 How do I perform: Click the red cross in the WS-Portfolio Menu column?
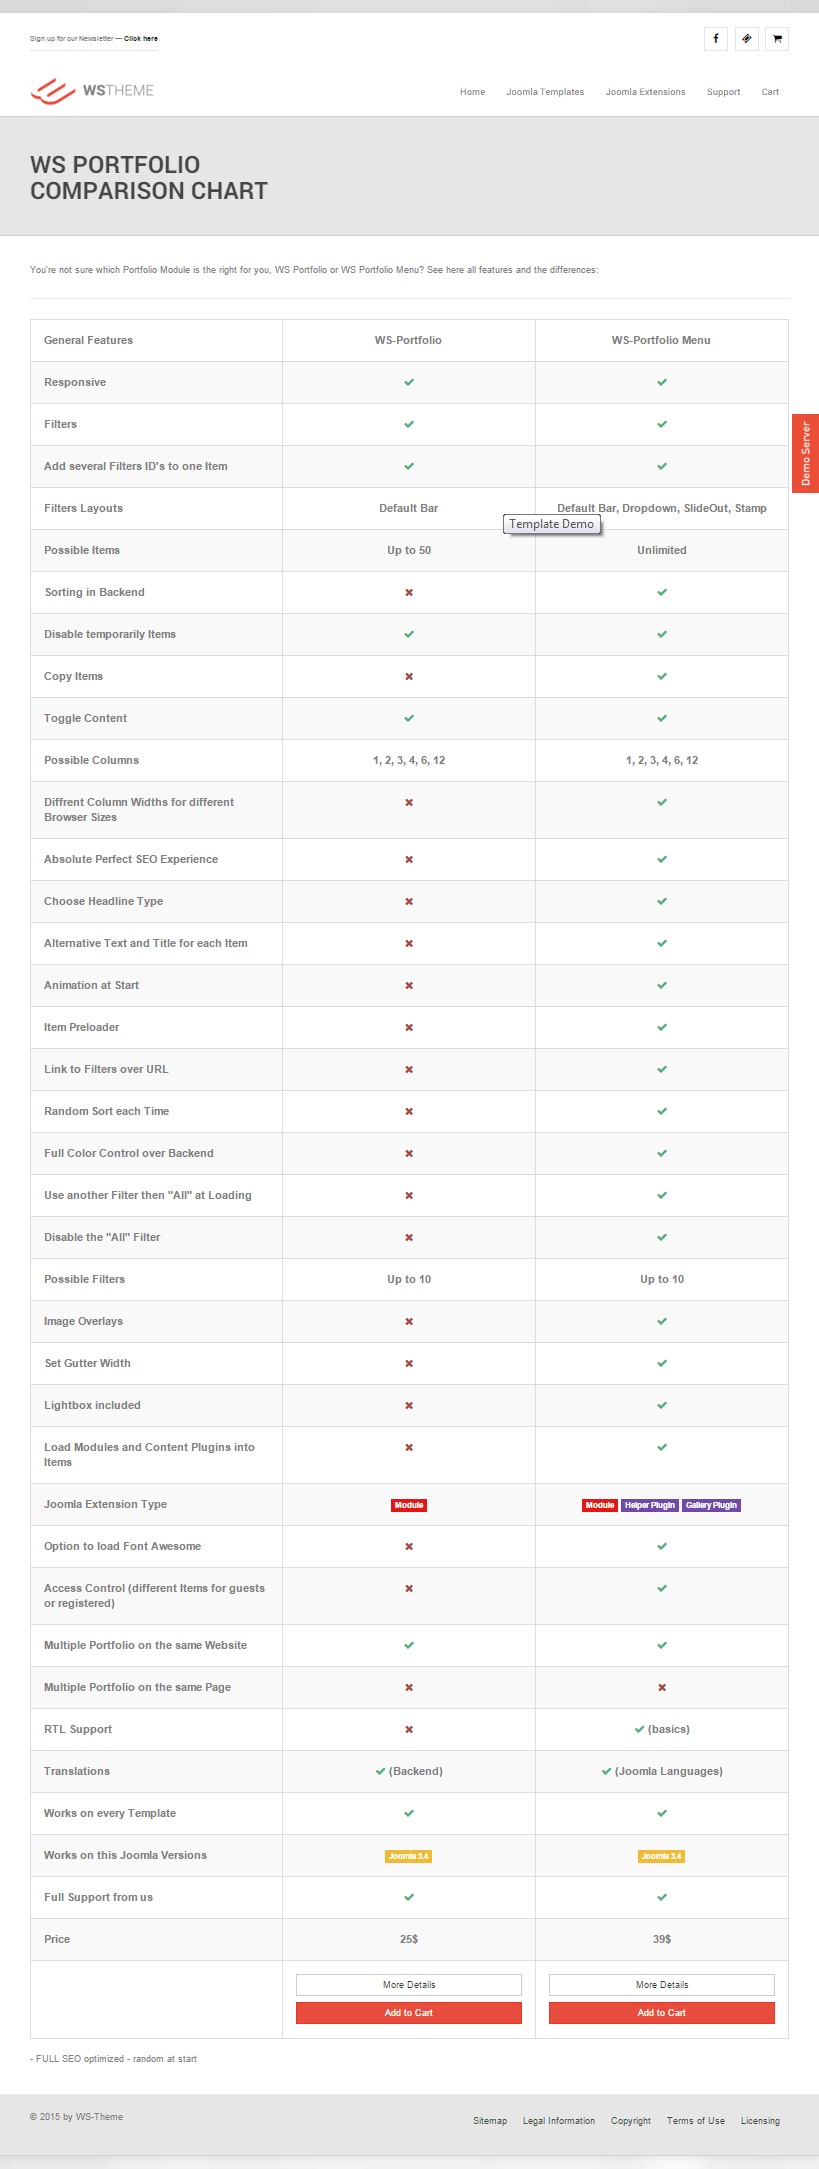[x=662, y=1687]
